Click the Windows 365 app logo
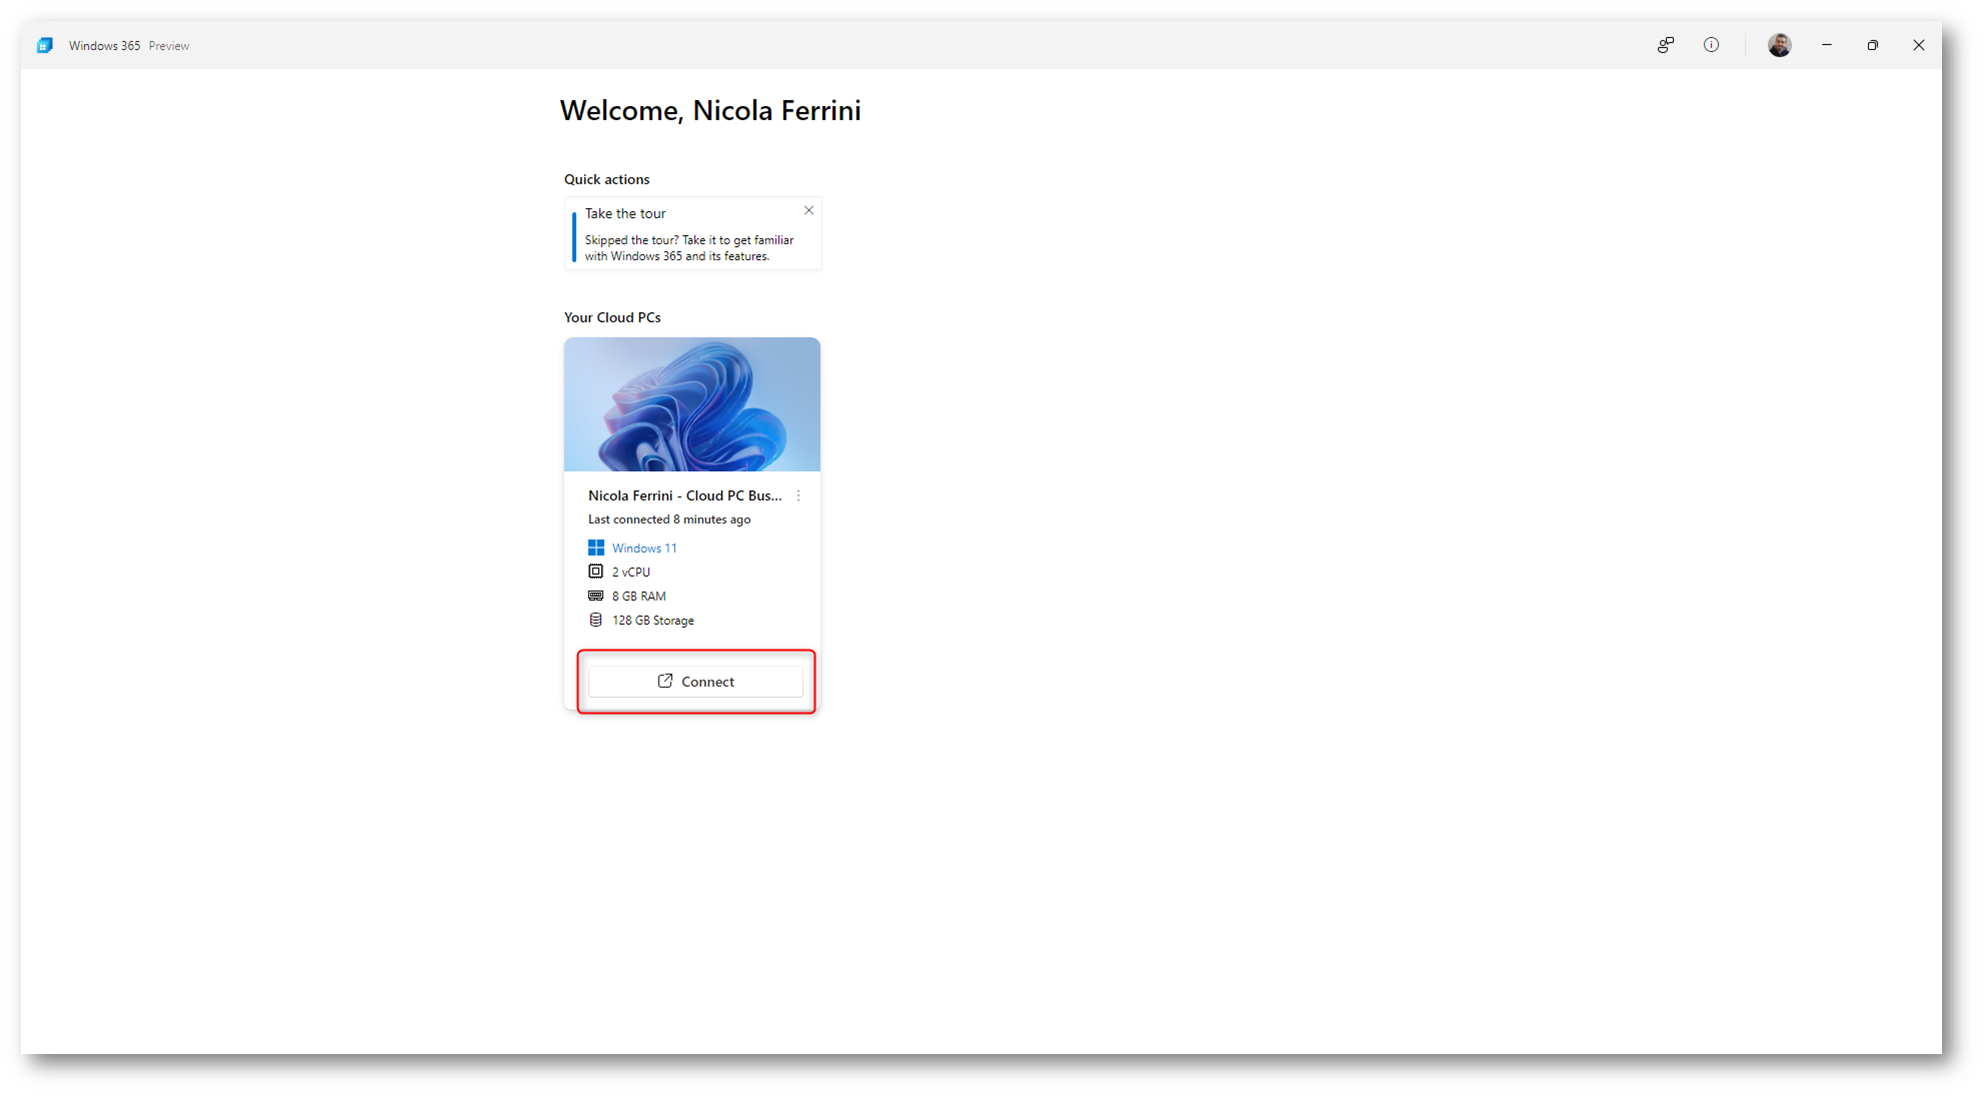The width and height of the screenshot is (1984, 1096). (x=45, y=45)
